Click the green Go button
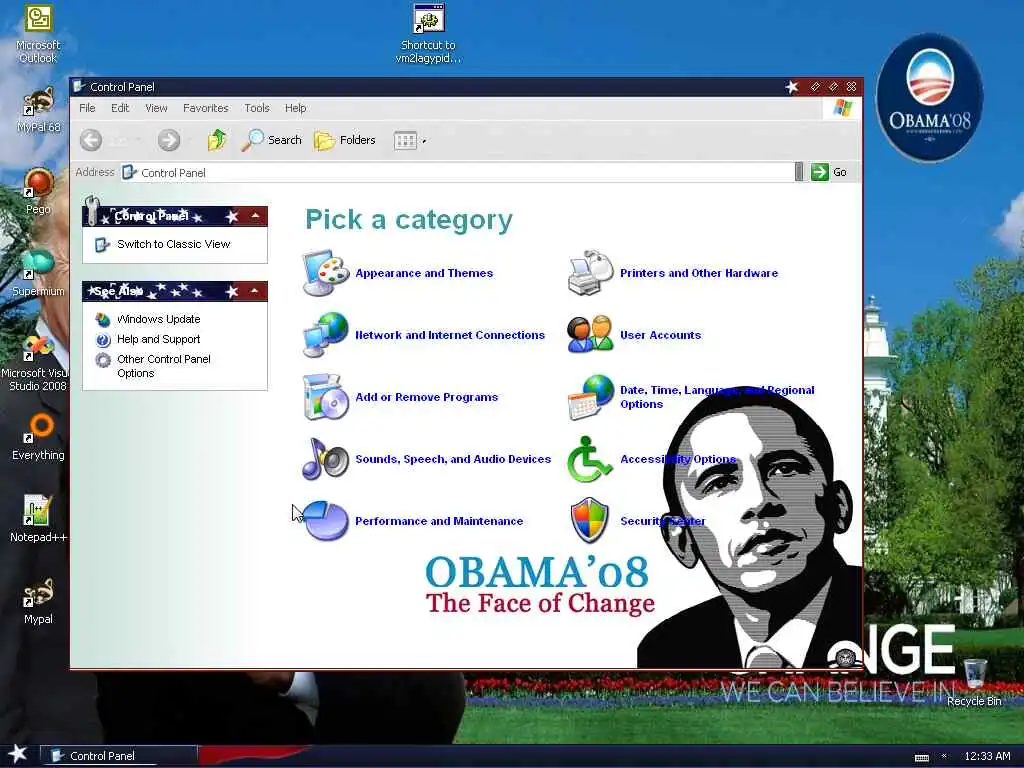The height and width of the screenshot is (768, 1024). (x=829, y=172)
